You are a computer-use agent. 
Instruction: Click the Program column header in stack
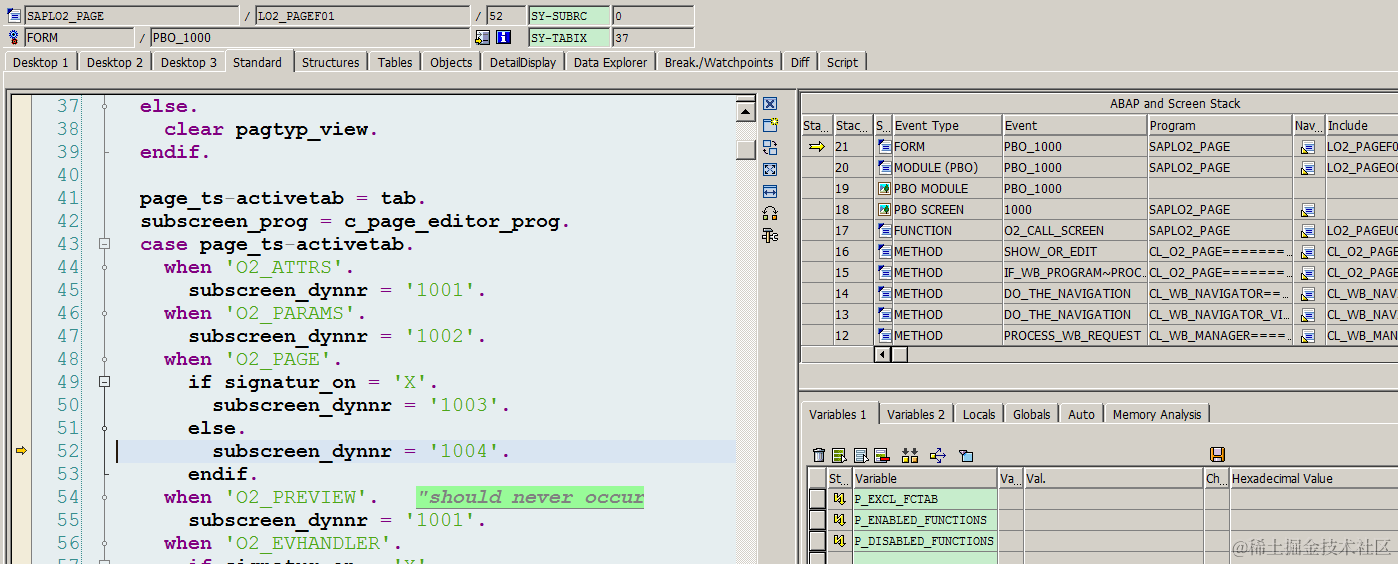[1220, 125]
